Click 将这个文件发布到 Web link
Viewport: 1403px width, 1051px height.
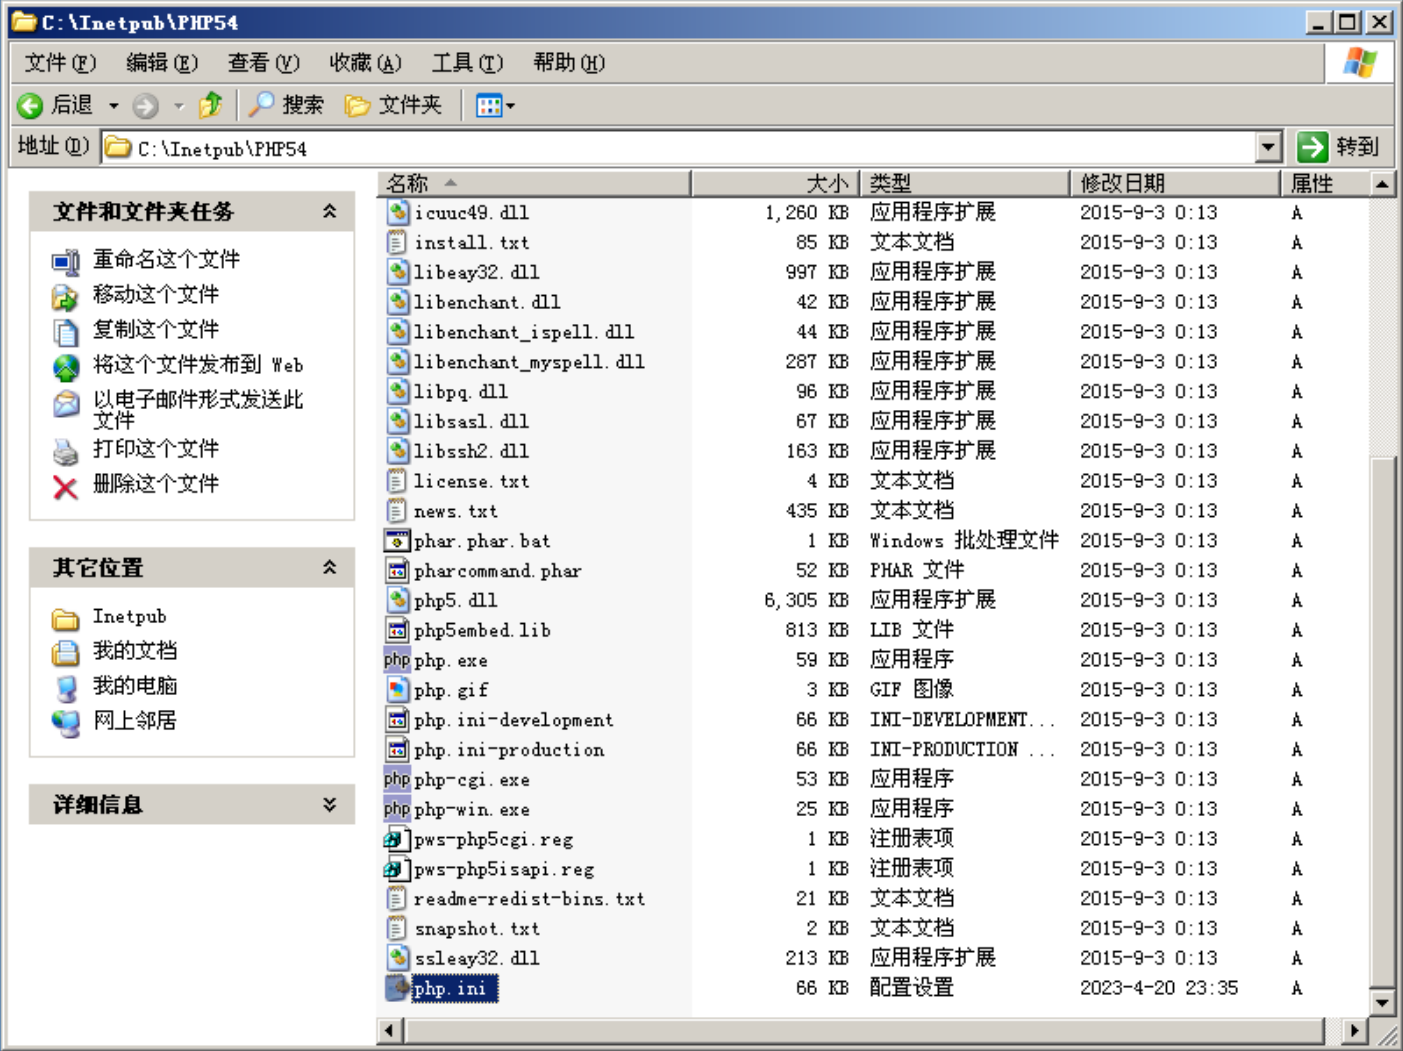[x=198, y=365]
